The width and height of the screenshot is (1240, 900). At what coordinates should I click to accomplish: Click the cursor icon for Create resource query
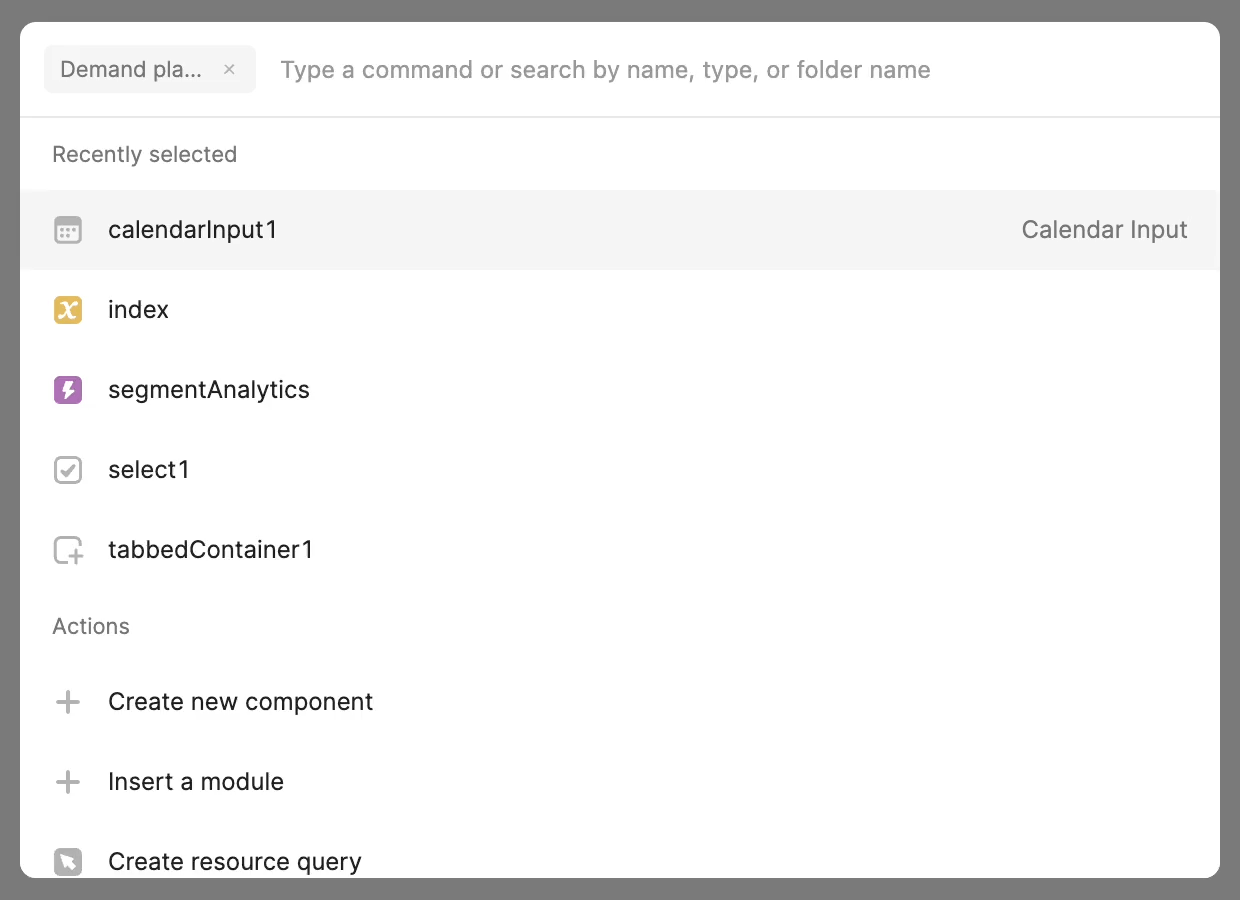67,861
